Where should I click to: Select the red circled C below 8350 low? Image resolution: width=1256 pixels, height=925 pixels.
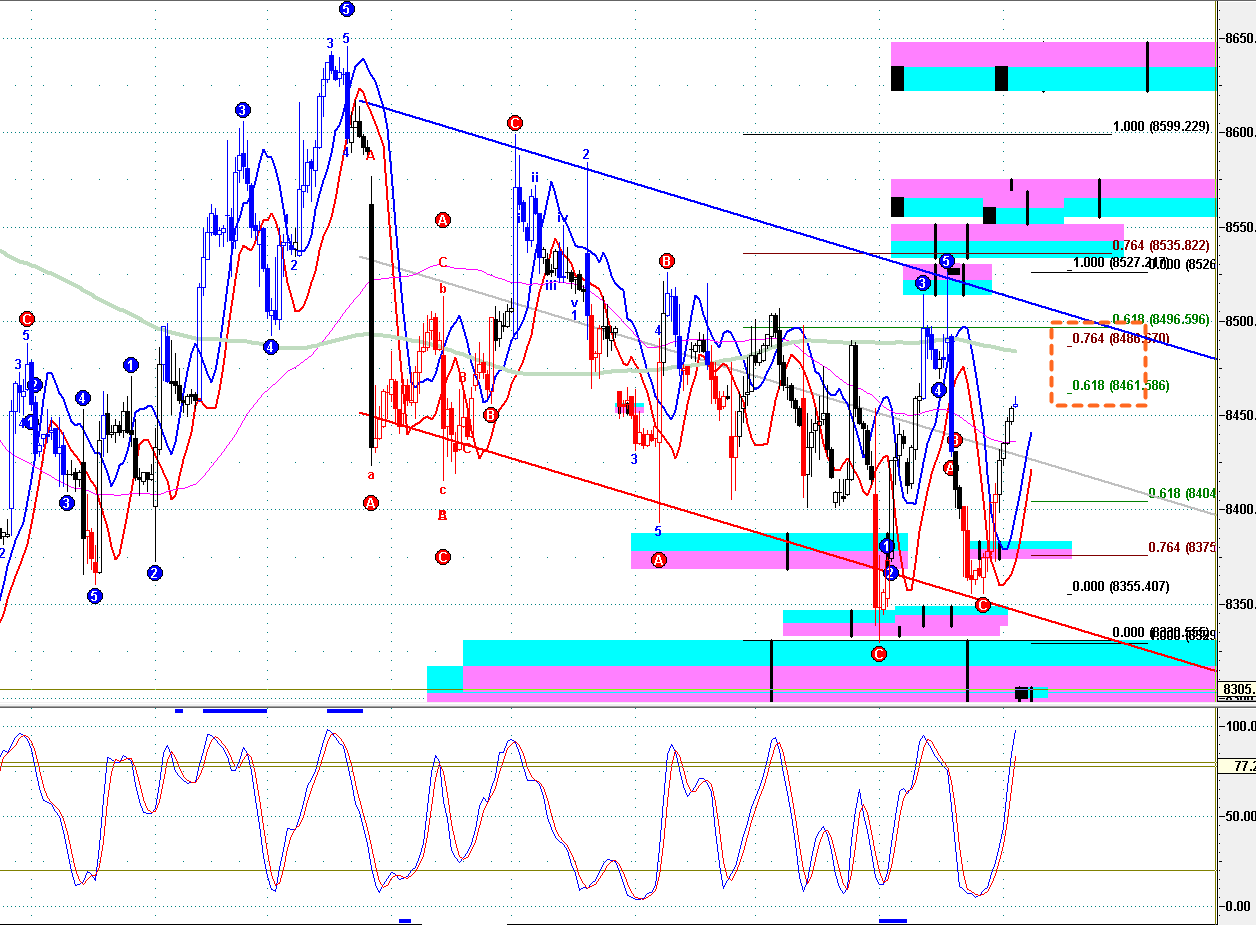click(x=878, y=654)
